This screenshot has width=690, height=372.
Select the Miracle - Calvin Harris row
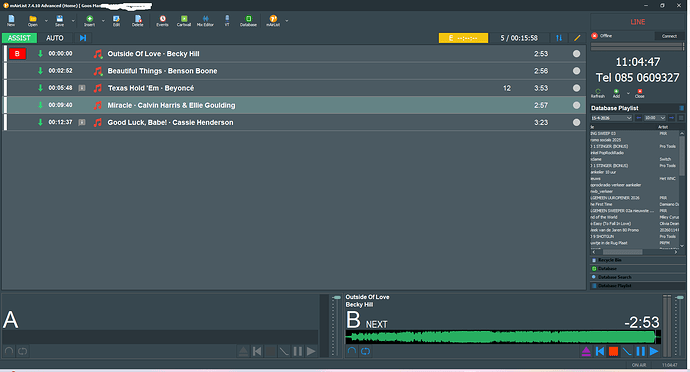tap(295, 105)
